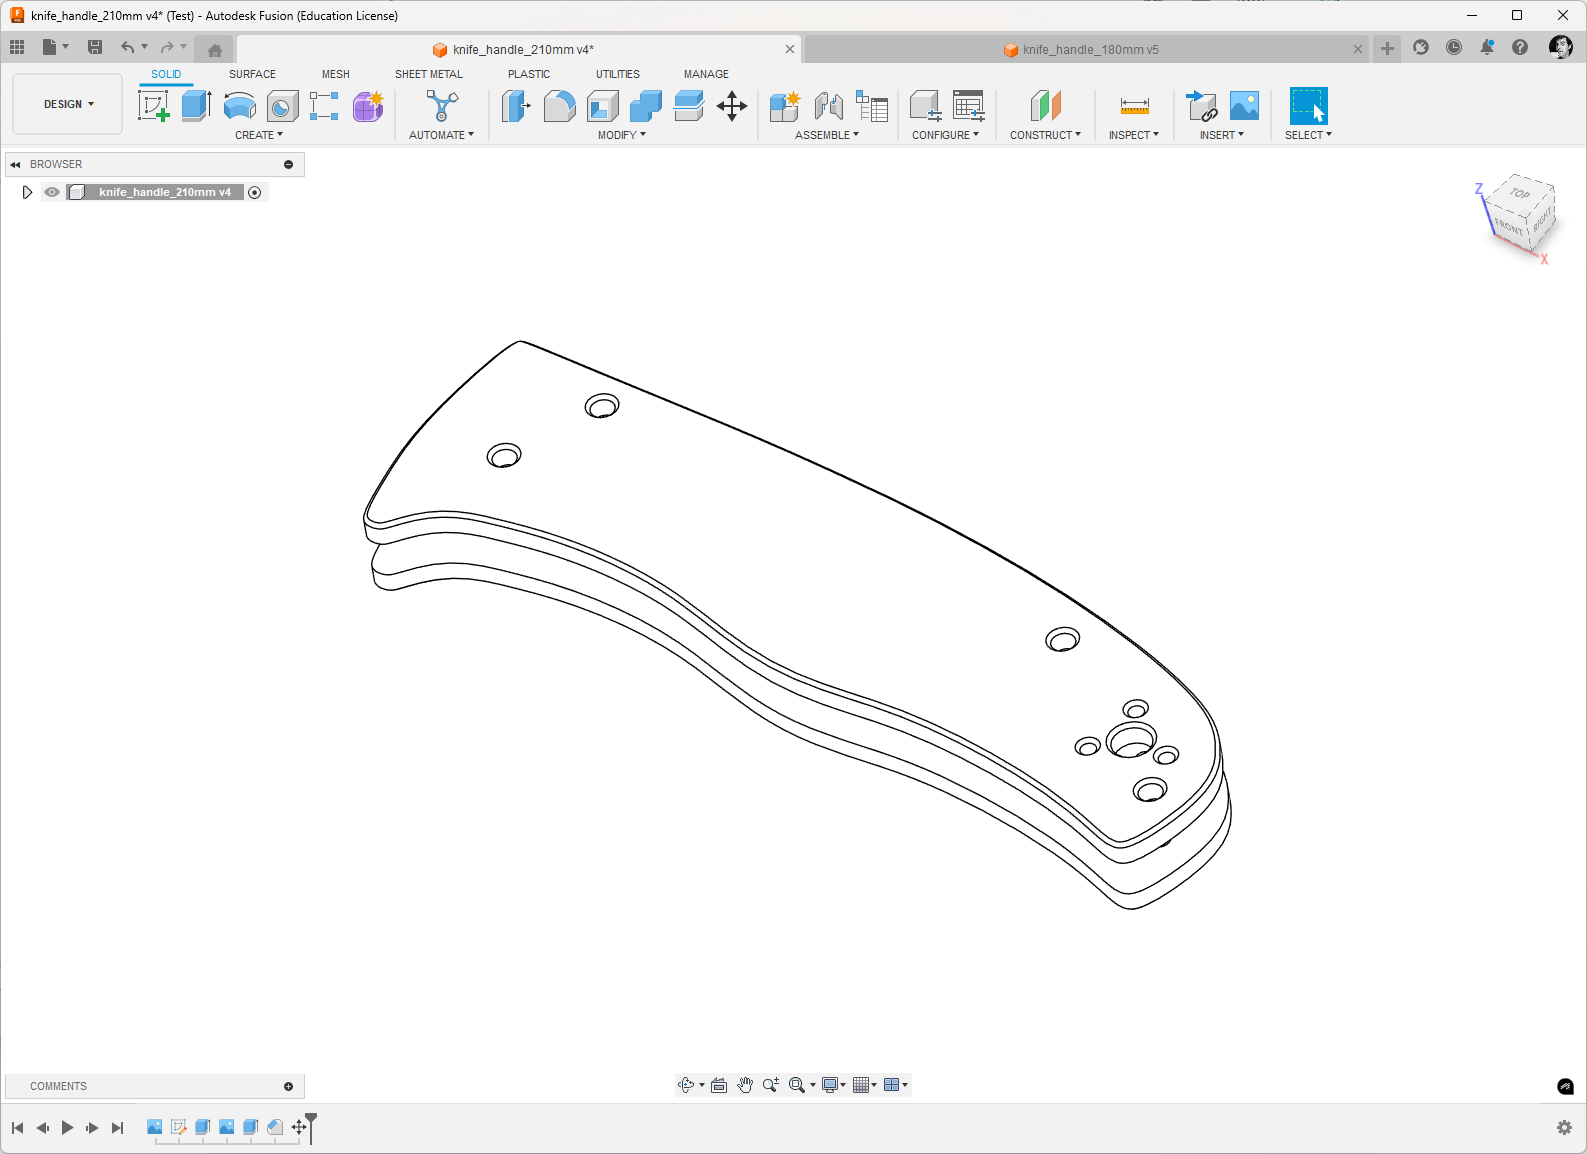
Task: Jump to the beginning of the timeline
Action: (x=17, y=1128)
